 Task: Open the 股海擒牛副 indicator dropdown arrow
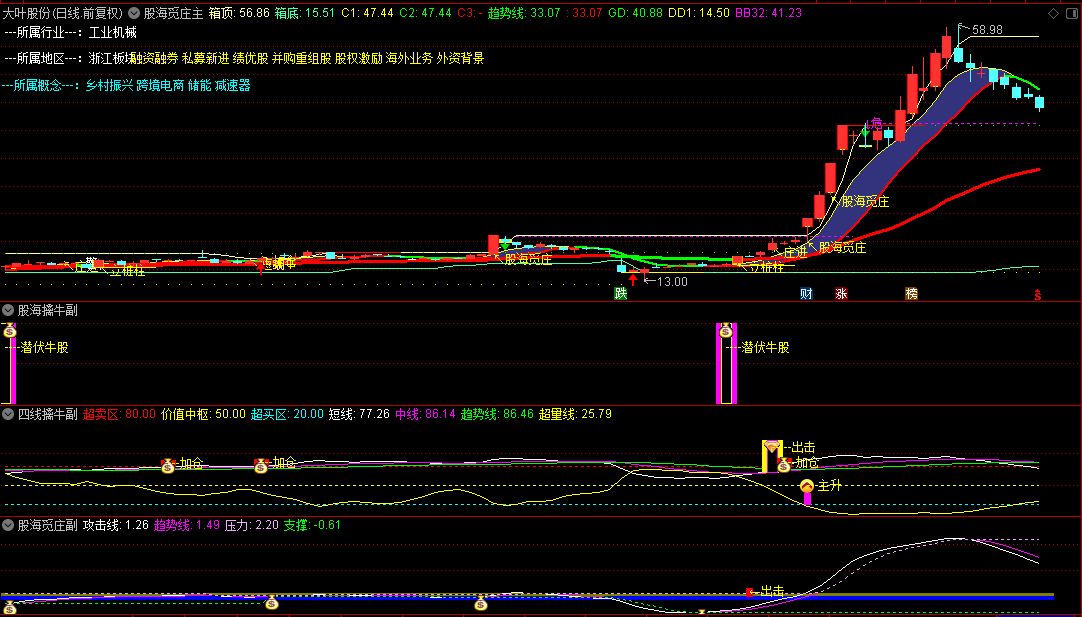9,310
